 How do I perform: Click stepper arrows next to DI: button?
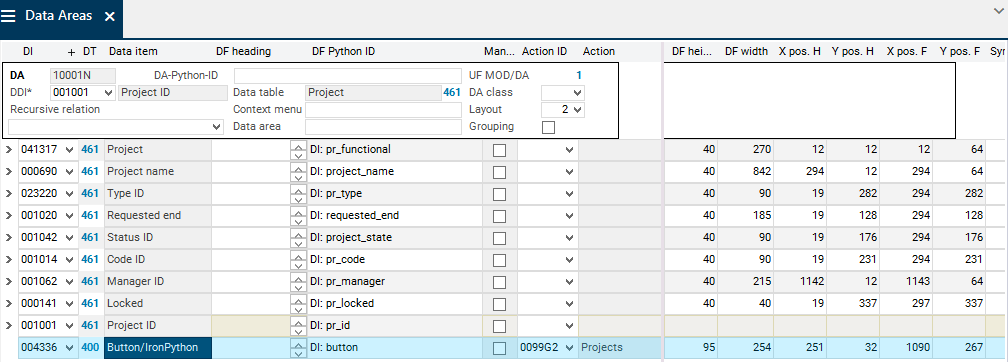pos(298,348)
